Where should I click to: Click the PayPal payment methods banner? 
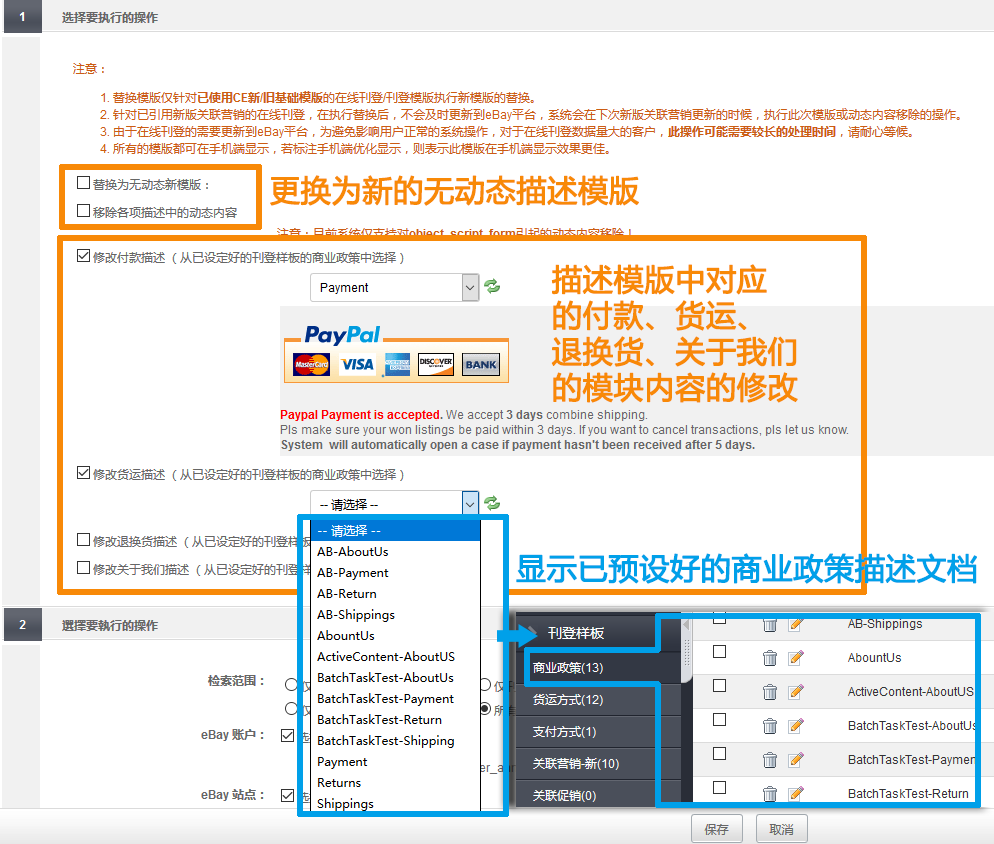click(x=396, y=354)
